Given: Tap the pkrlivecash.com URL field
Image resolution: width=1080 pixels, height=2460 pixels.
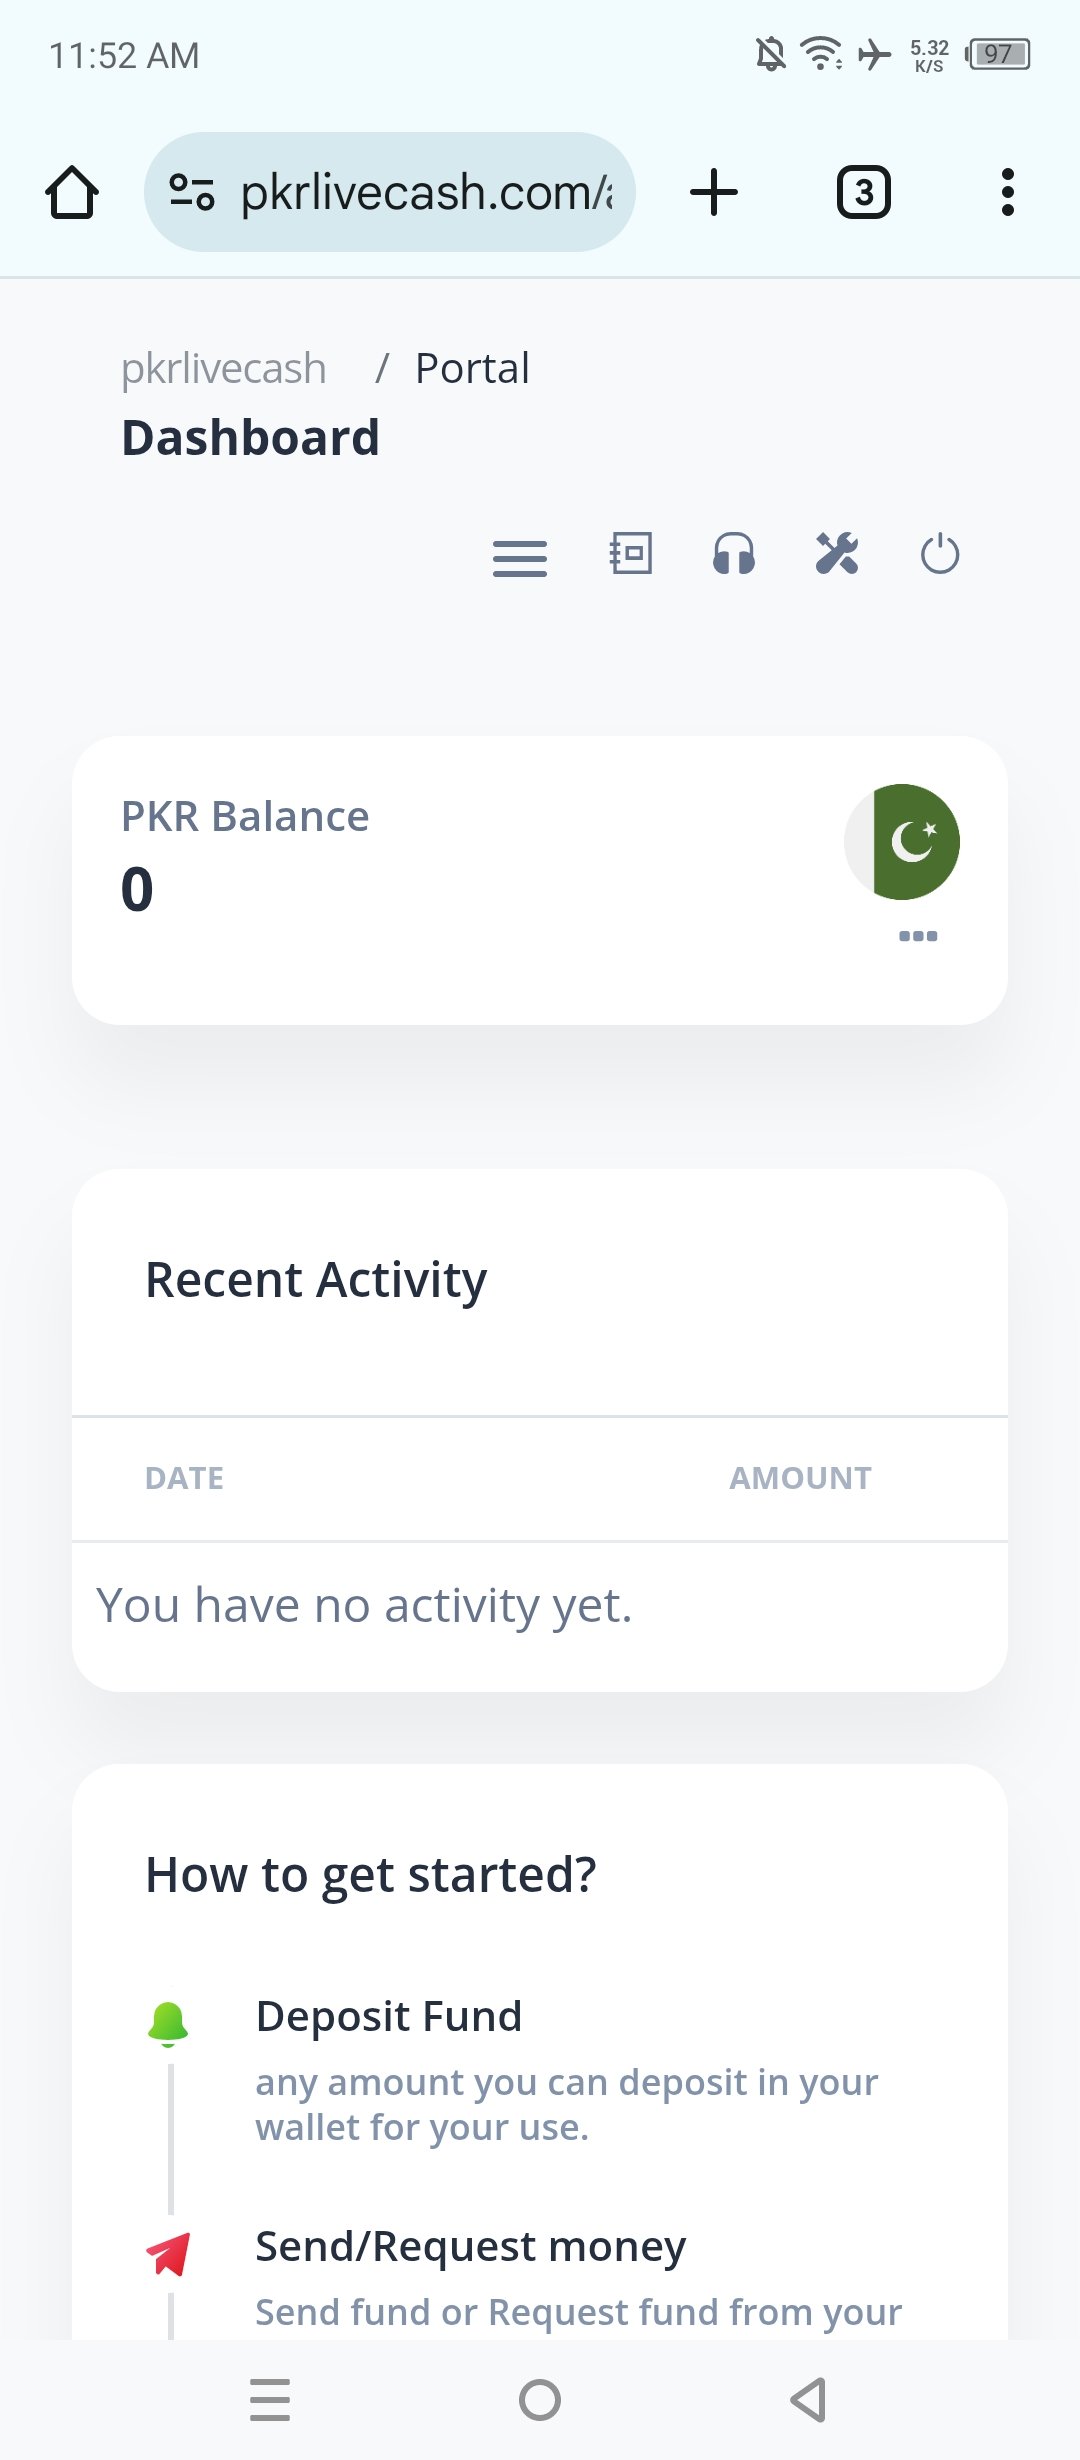Looking at the screenshot, I should point(390,192).
